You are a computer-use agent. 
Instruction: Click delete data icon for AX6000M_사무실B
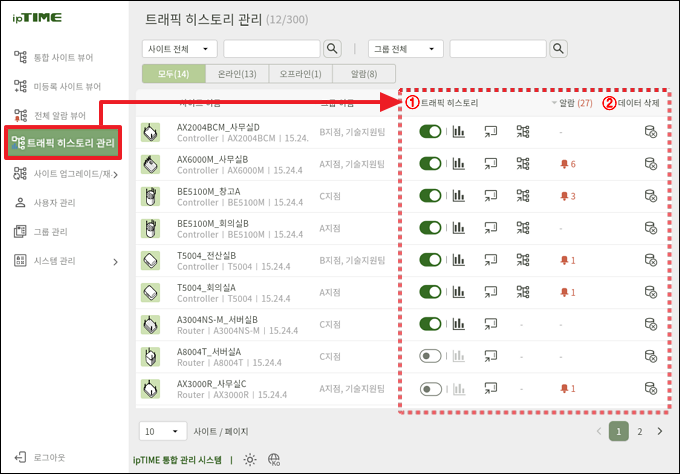(650, 163)
